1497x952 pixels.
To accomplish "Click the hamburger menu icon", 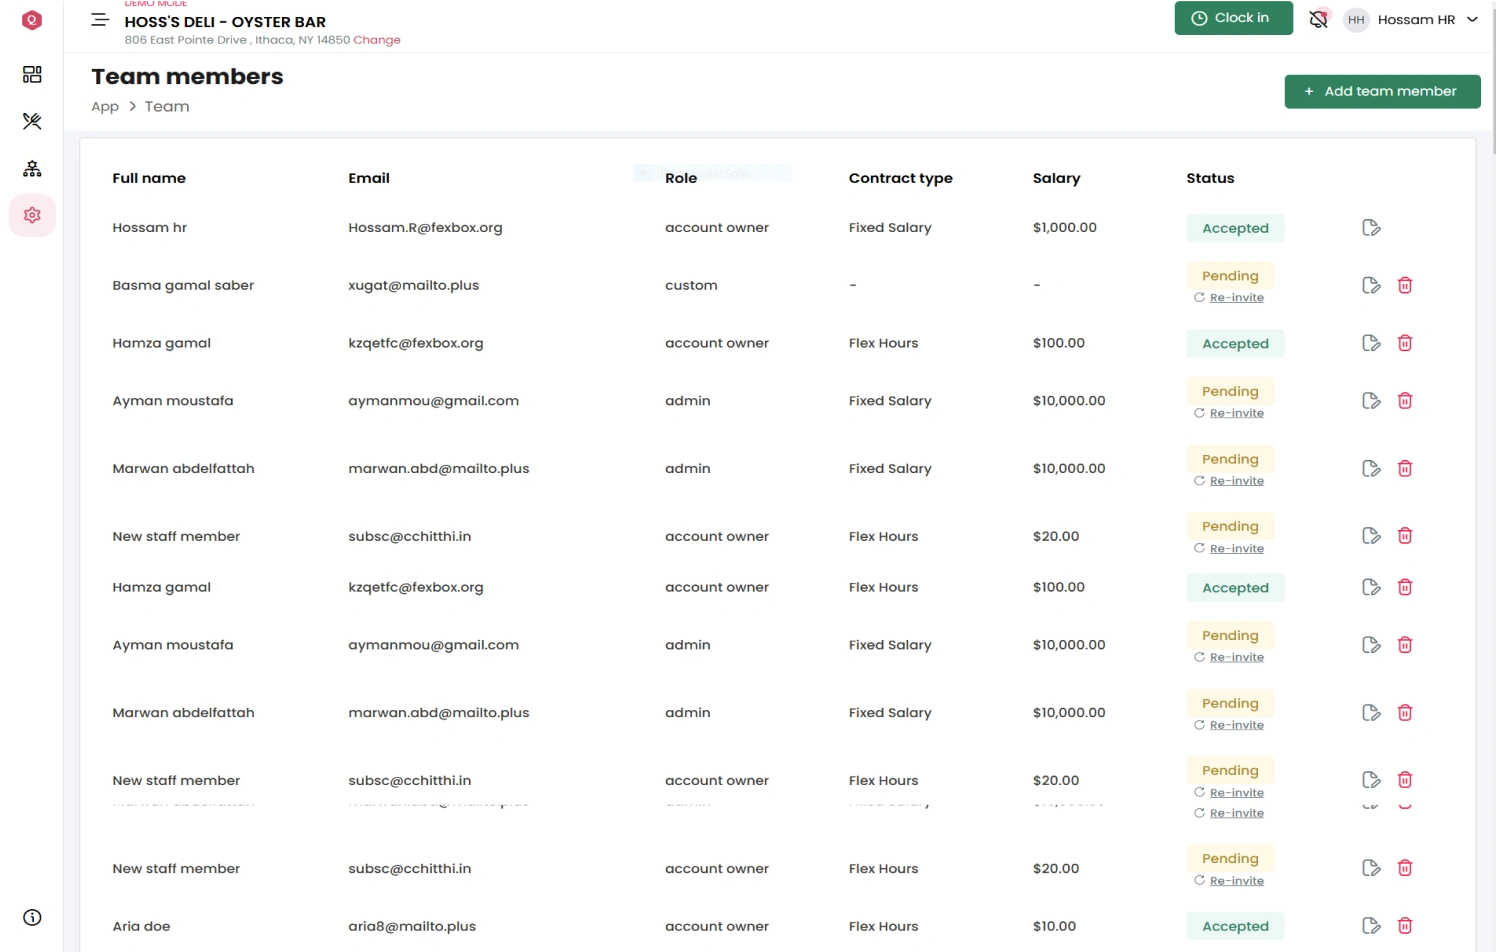I will tap(100, 20).
